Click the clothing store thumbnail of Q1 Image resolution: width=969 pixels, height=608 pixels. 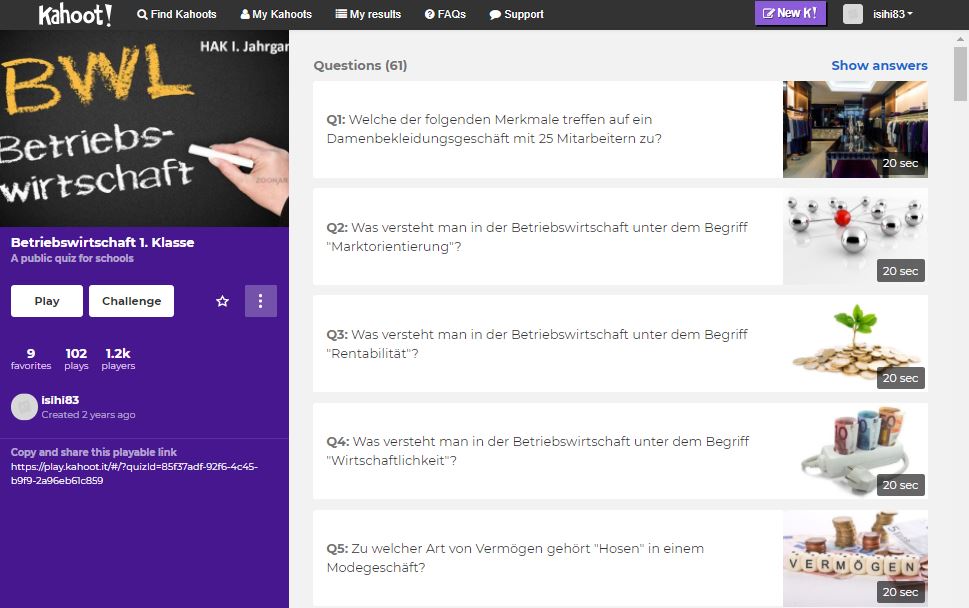(x=855, y=129)
